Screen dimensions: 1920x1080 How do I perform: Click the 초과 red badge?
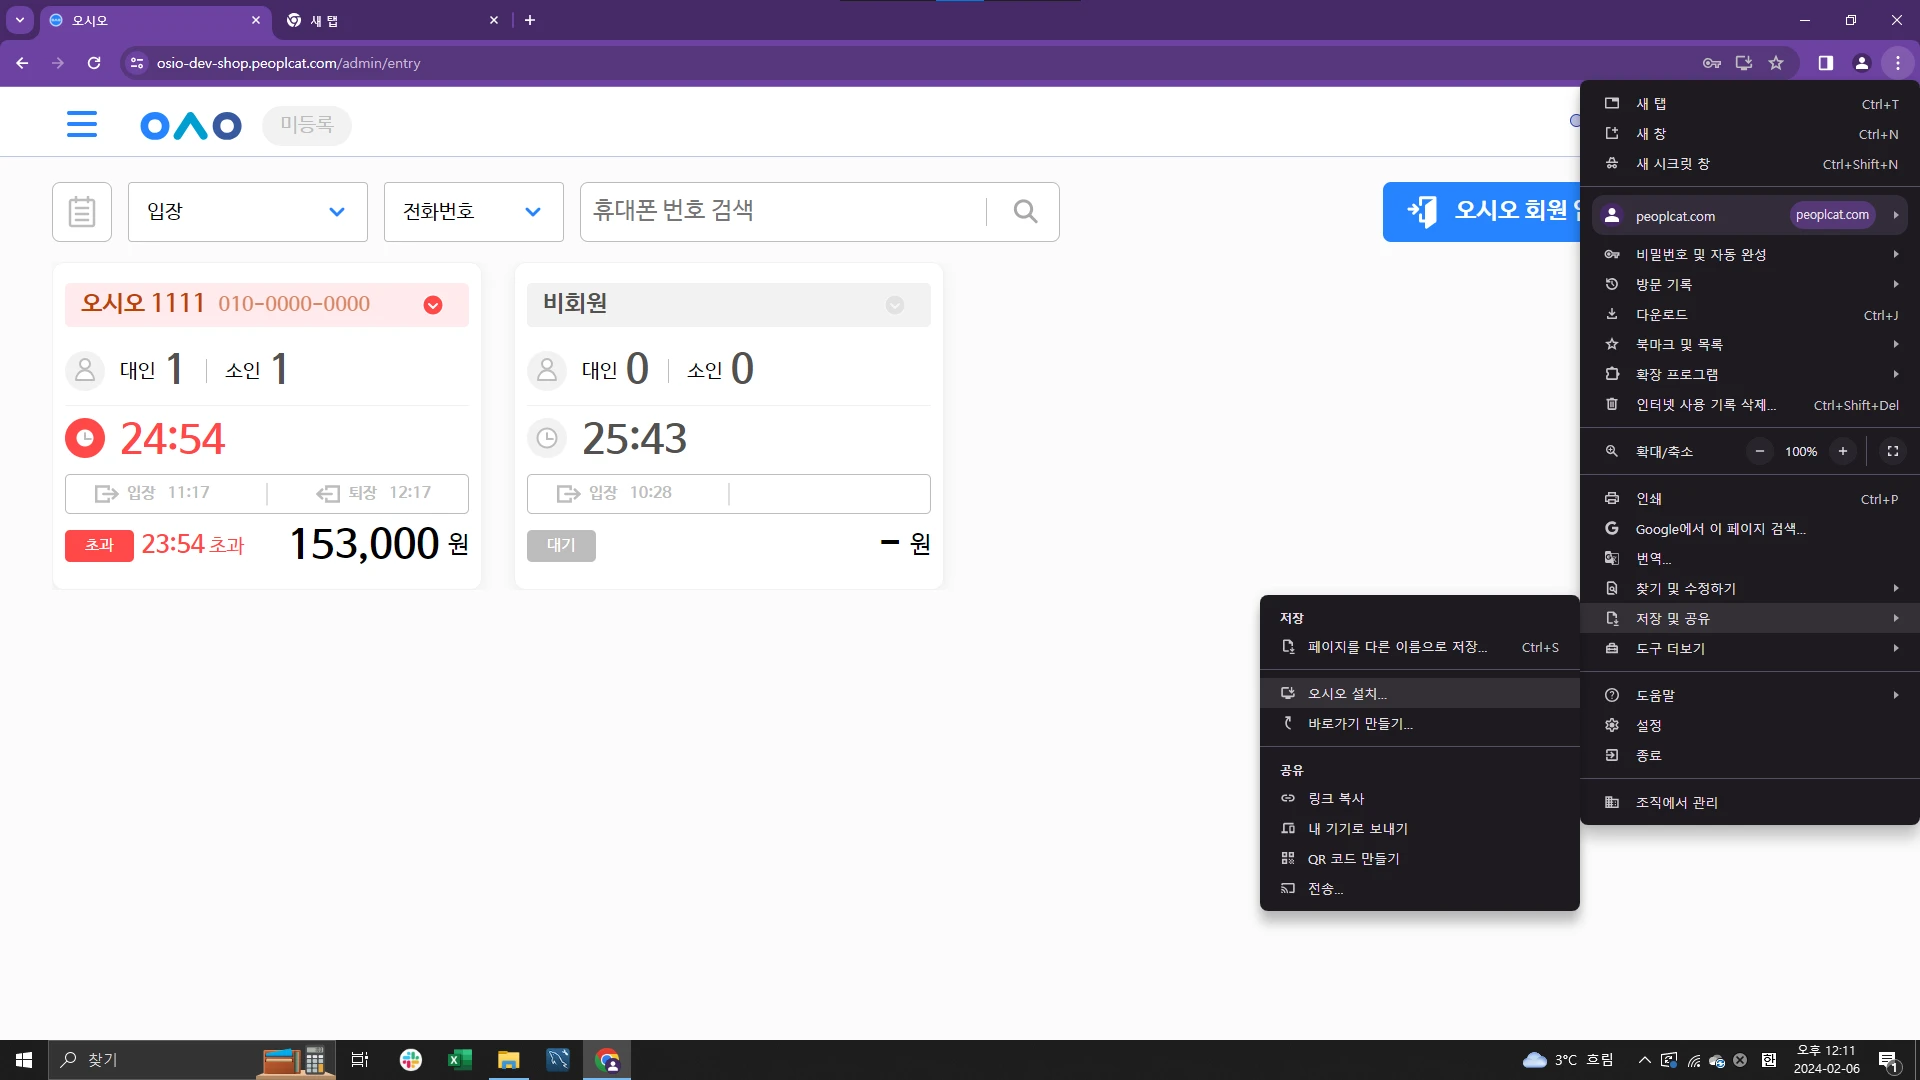[x=99, y=545]
